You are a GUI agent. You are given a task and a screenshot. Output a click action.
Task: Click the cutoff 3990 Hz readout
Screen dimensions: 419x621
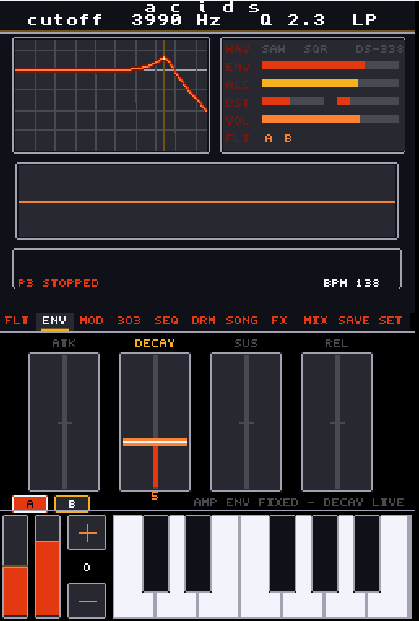(124, 20)
